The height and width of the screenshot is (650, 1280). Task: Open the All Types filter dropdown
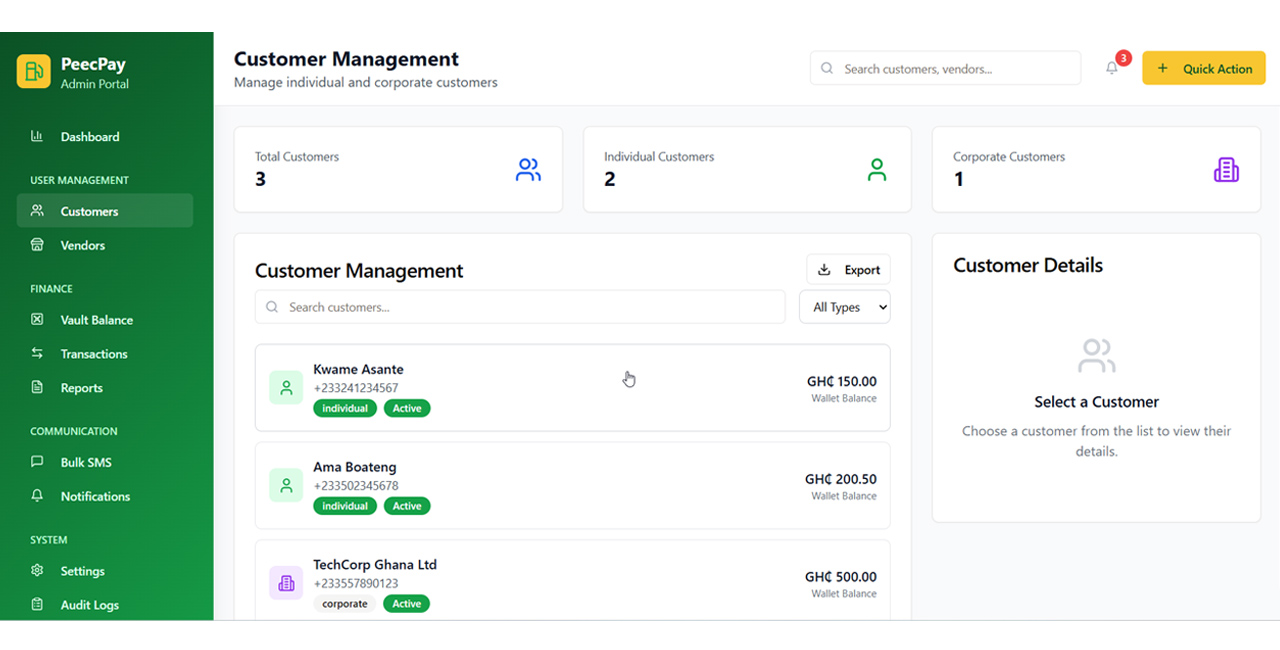point(844,307)
